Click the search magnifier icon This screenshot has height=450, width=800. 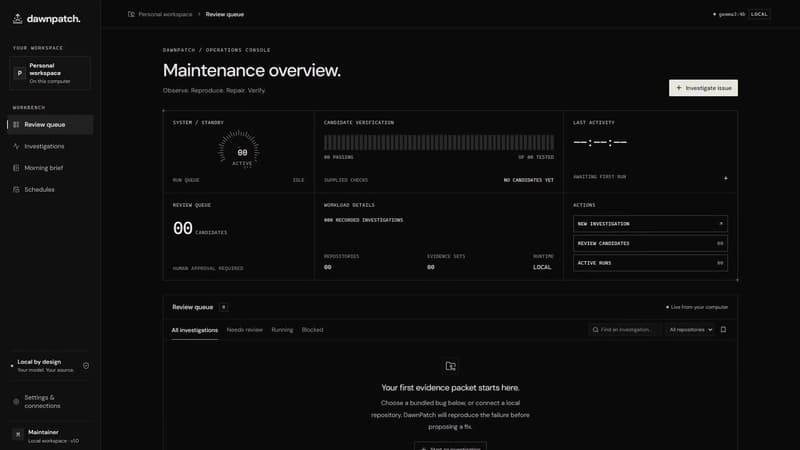coord(595,330)
